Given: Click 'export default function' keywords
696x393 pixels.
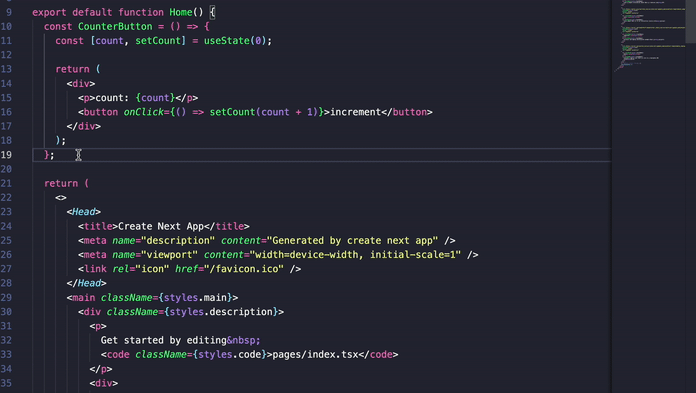Looking at the screenshot, I should (x=98, y=12).
